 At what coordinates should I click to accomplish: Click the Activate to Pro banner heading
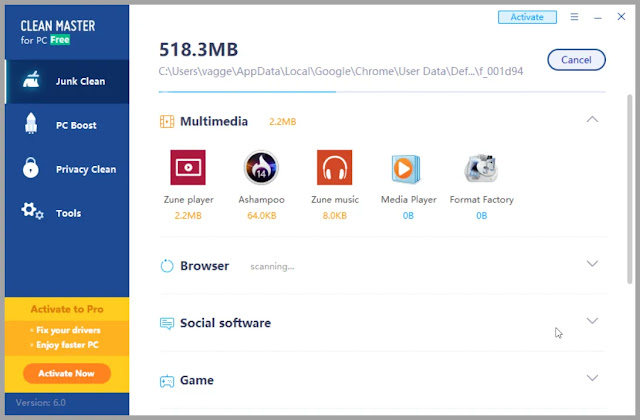(67, 309)
